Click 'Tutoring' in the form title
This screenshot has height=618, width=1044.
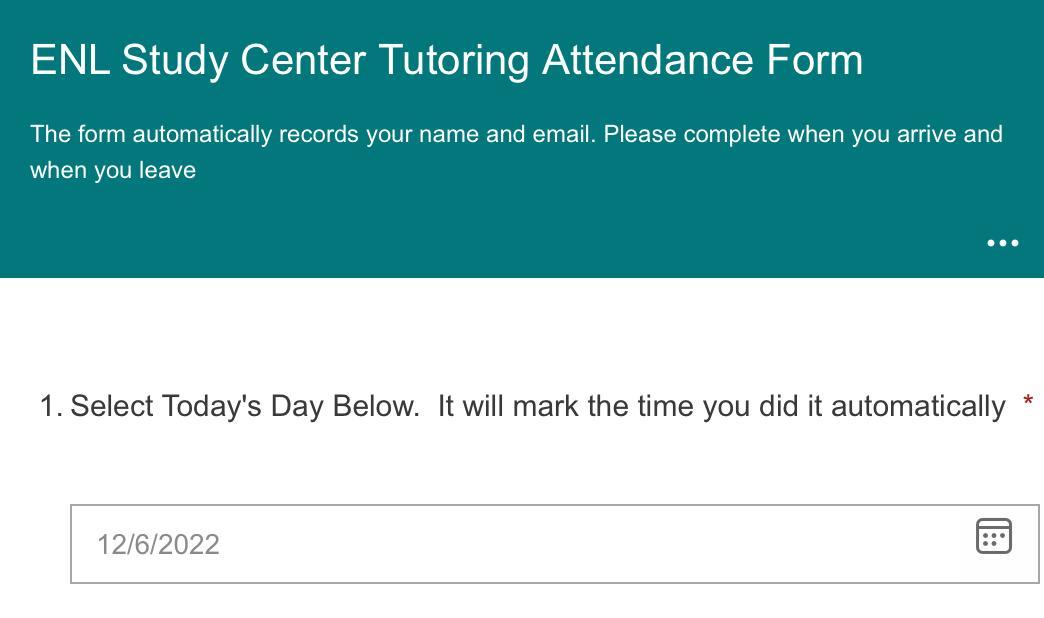tap(453, 61)
